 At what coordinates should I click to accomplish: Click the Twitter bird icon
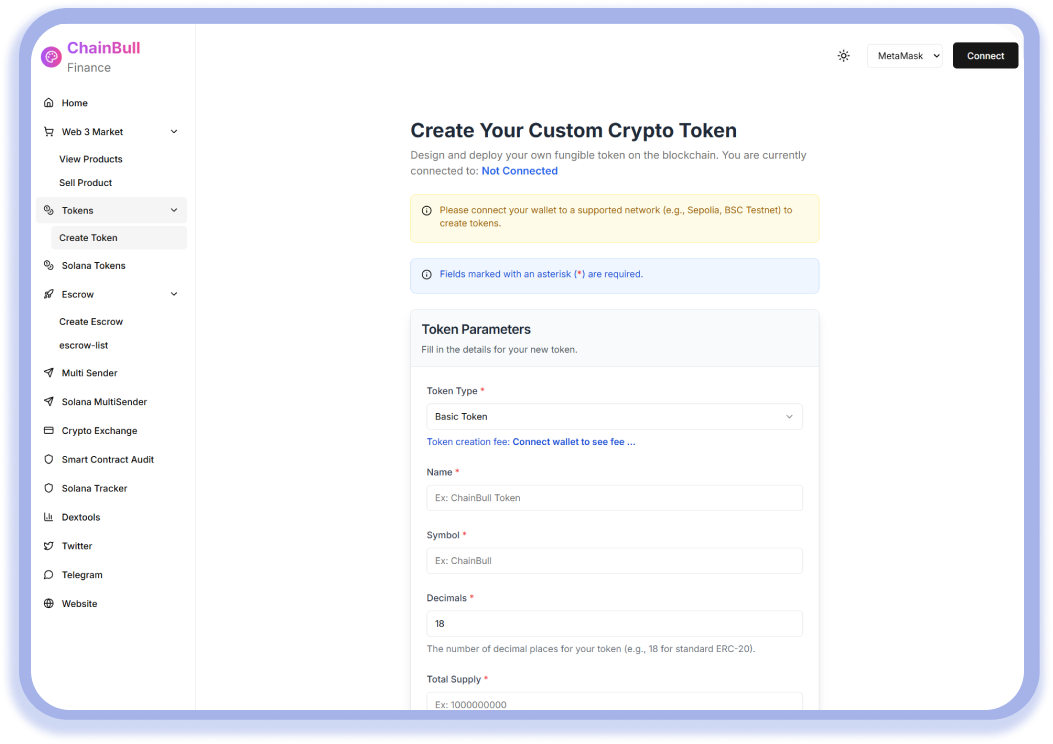(x=49, y=546)
